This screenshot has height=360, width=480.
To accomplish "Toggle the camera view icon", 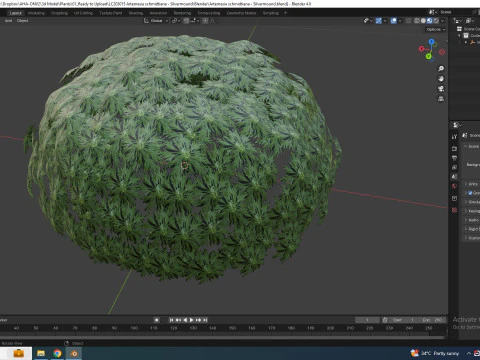I will tap(441, 89).
